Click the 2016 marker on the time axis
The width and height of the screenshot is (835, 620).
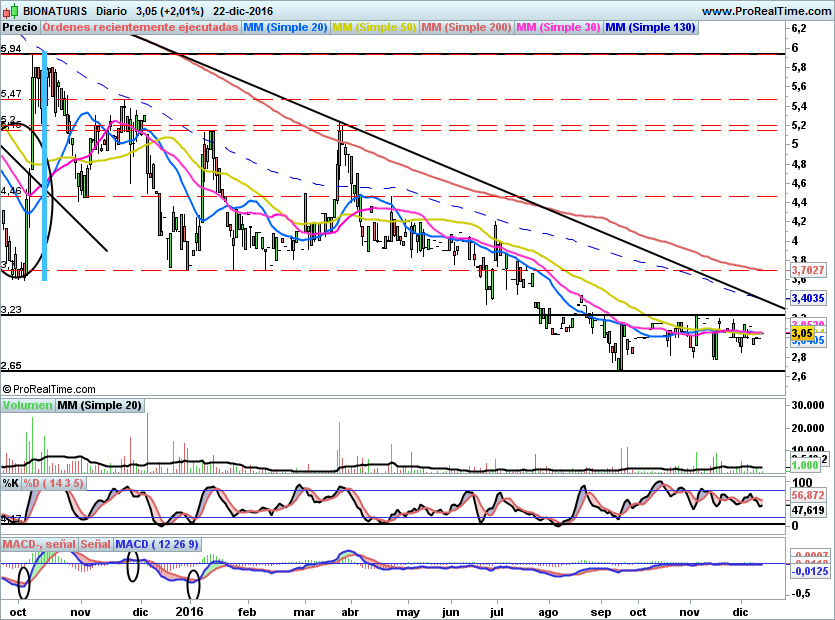[189, 609]
